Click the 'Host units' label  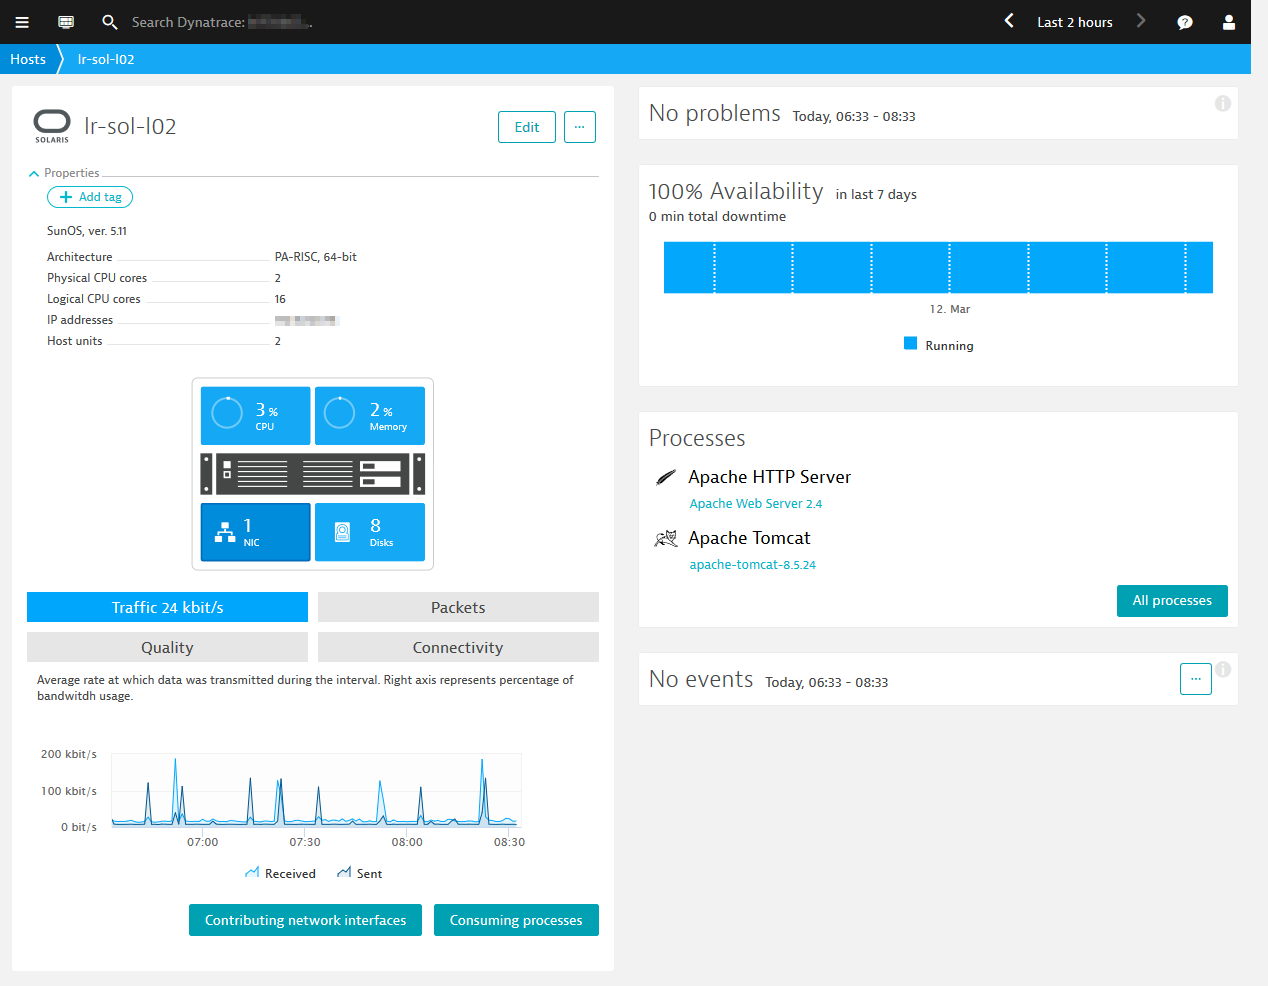[75, 341]
